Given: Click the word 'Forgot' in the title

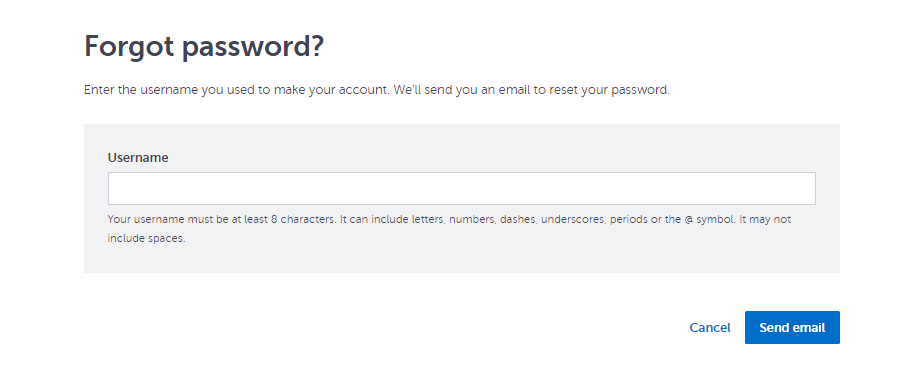Looking at the screenshot, I should tap(130, 46).
